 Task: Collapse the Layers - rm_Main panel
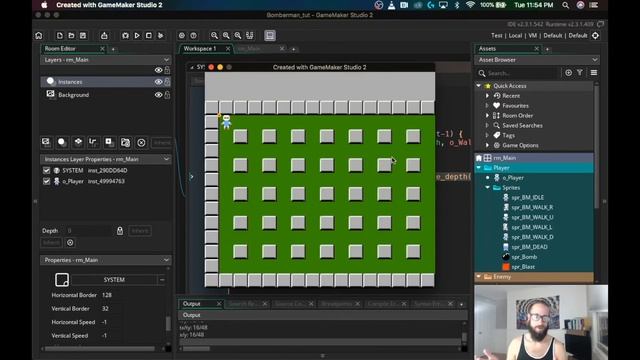point(166,60)
